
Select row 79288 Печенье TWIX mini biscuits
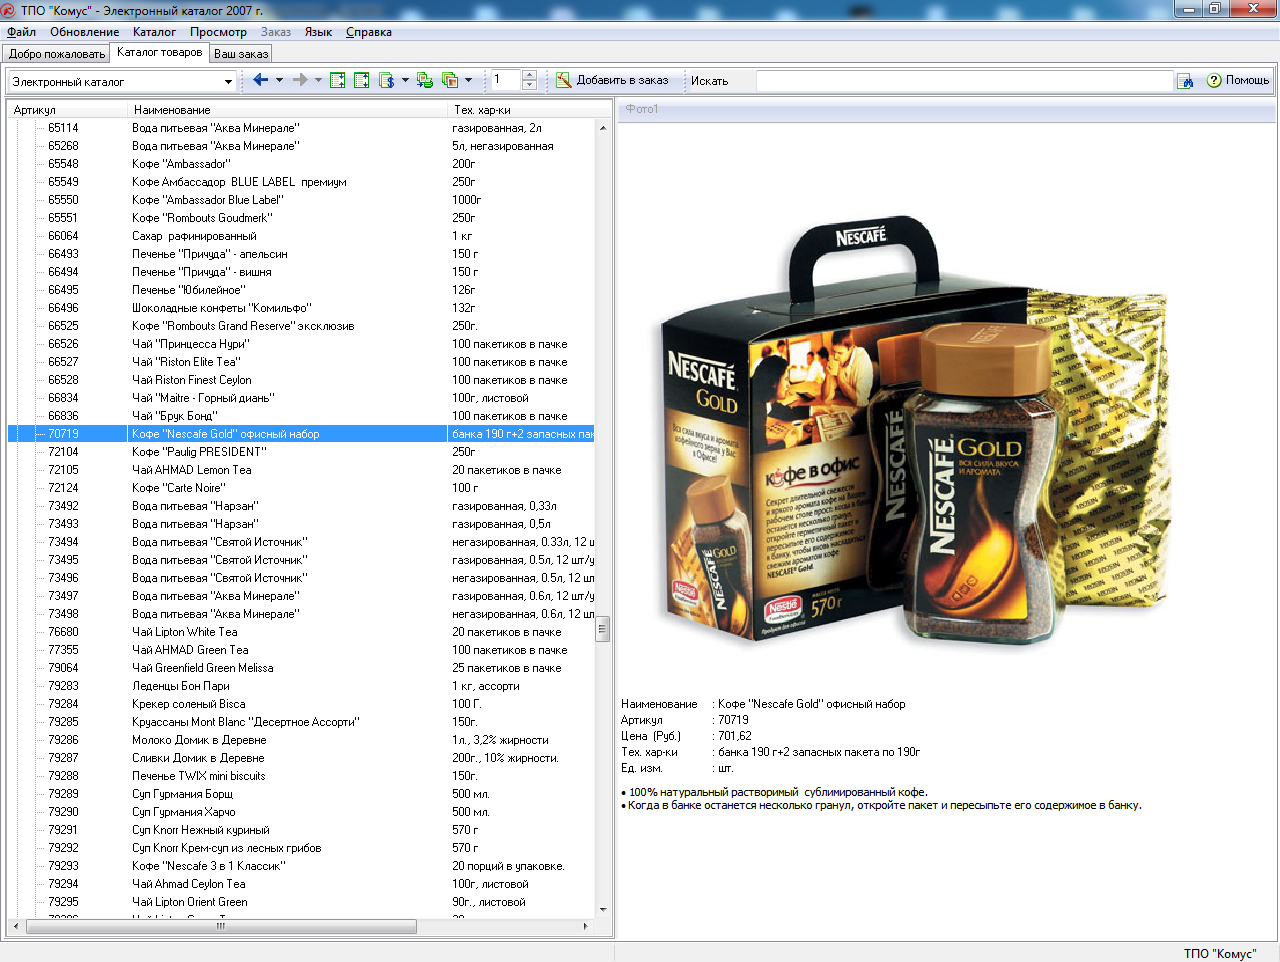(x=301, y=776)
